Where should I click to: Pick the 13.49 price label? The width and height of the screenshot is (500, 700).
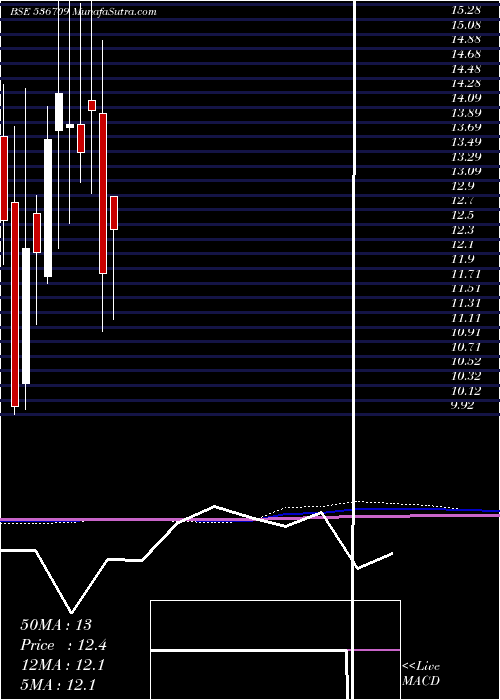pos(466,142)
